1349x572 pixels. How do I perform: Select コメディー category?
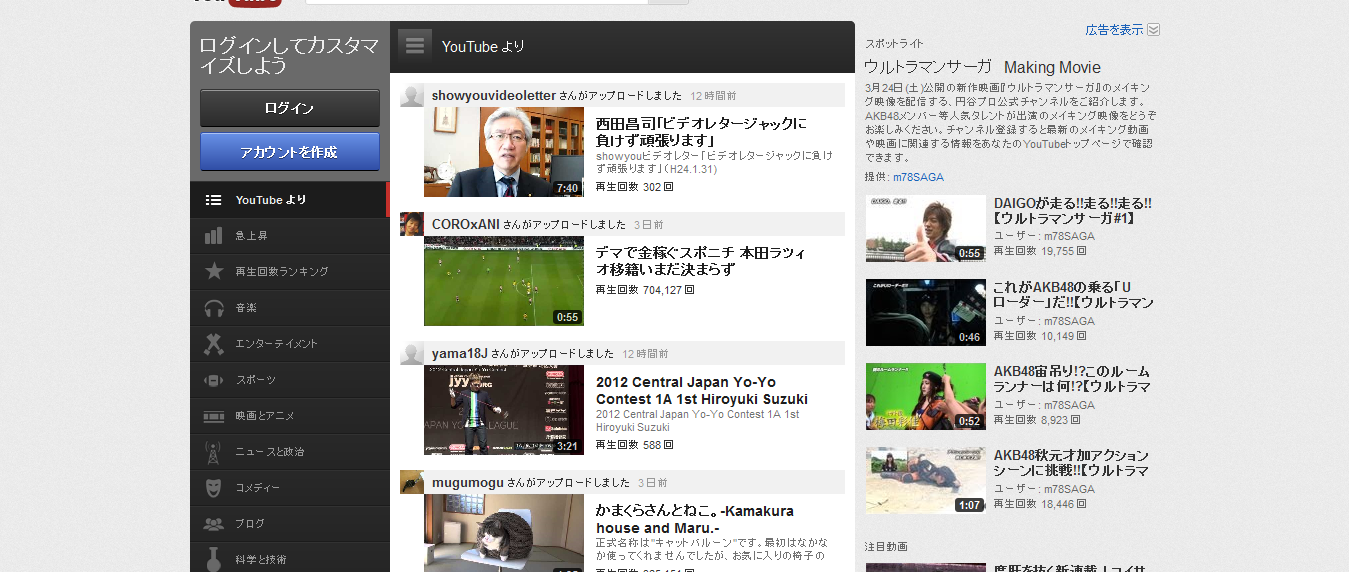[290, 488]
